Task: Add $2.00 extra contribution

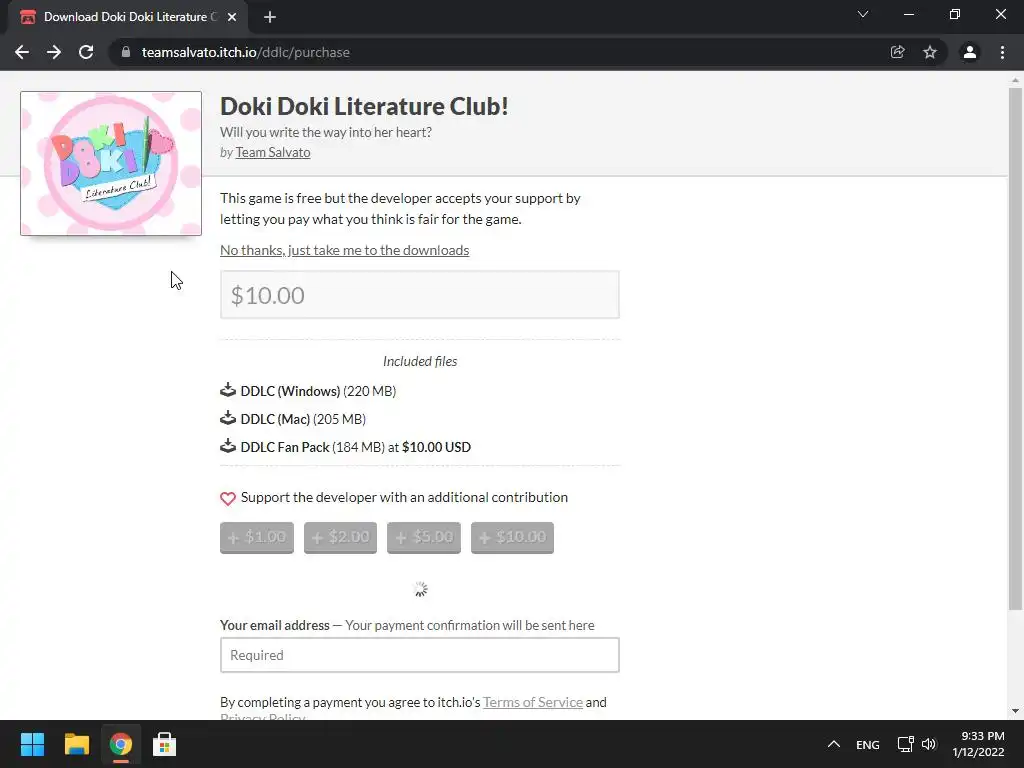Action: [x=340, y=537]
